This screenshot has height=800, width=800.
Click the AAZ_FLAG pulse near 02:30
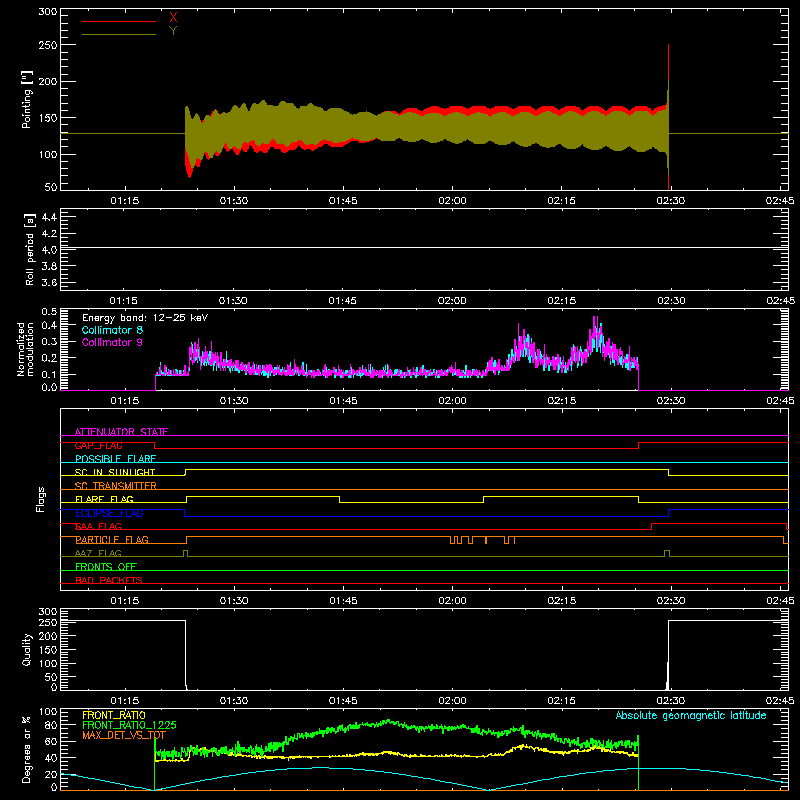[x=667, y=553]
